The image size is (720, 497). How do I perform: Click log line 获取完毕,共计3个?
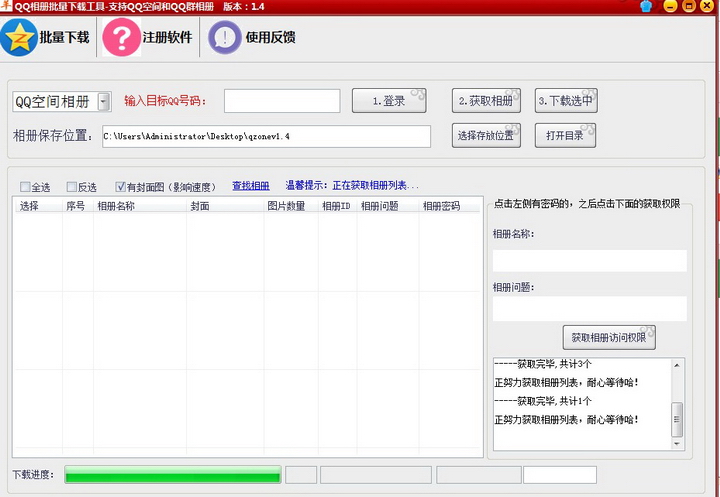[543, 364]
